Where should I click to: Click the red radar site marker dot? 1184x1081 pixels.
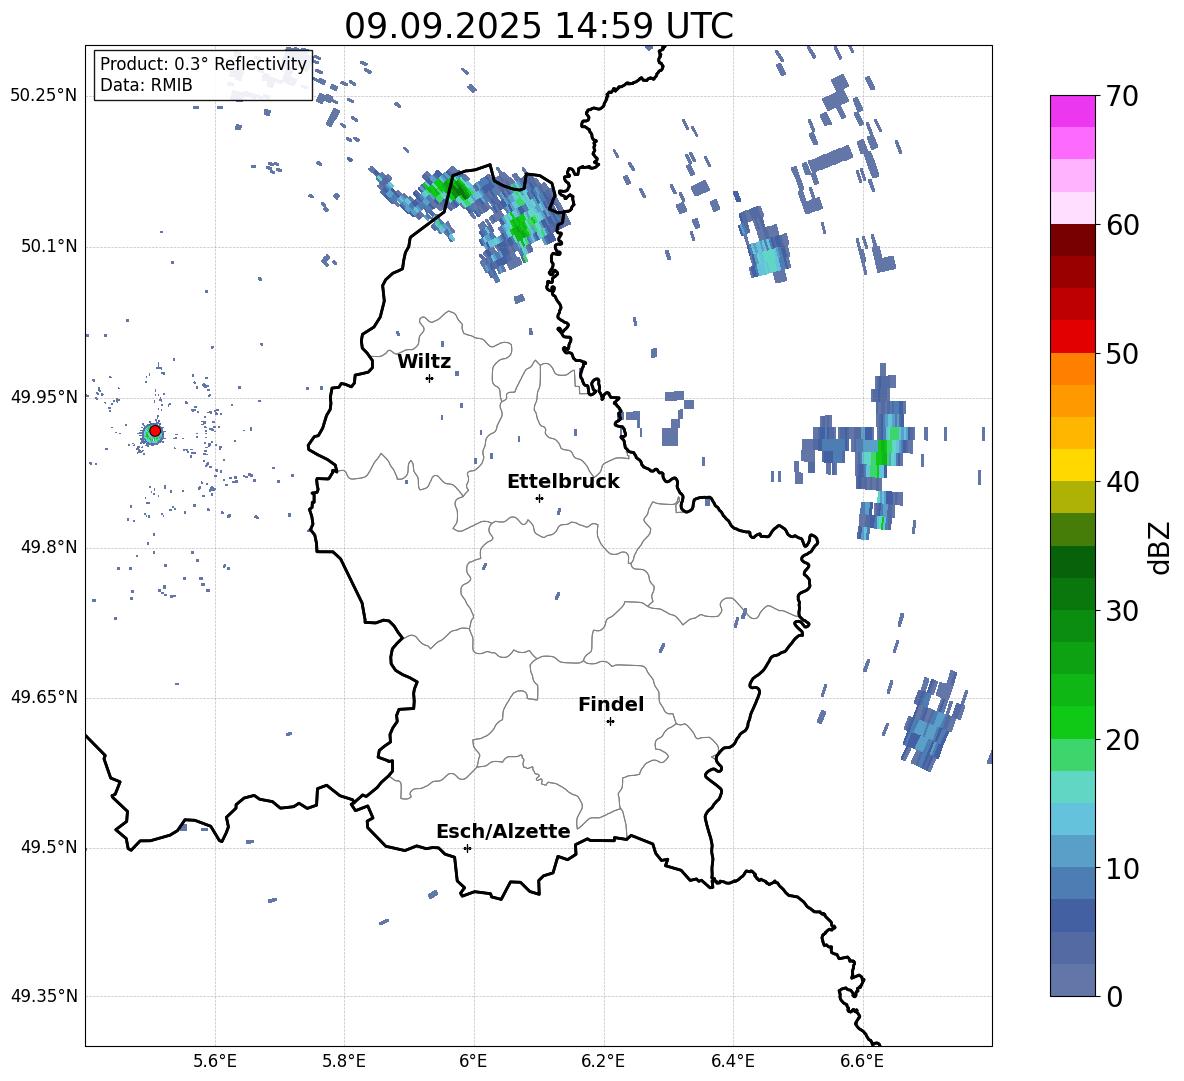click(155, 431)
